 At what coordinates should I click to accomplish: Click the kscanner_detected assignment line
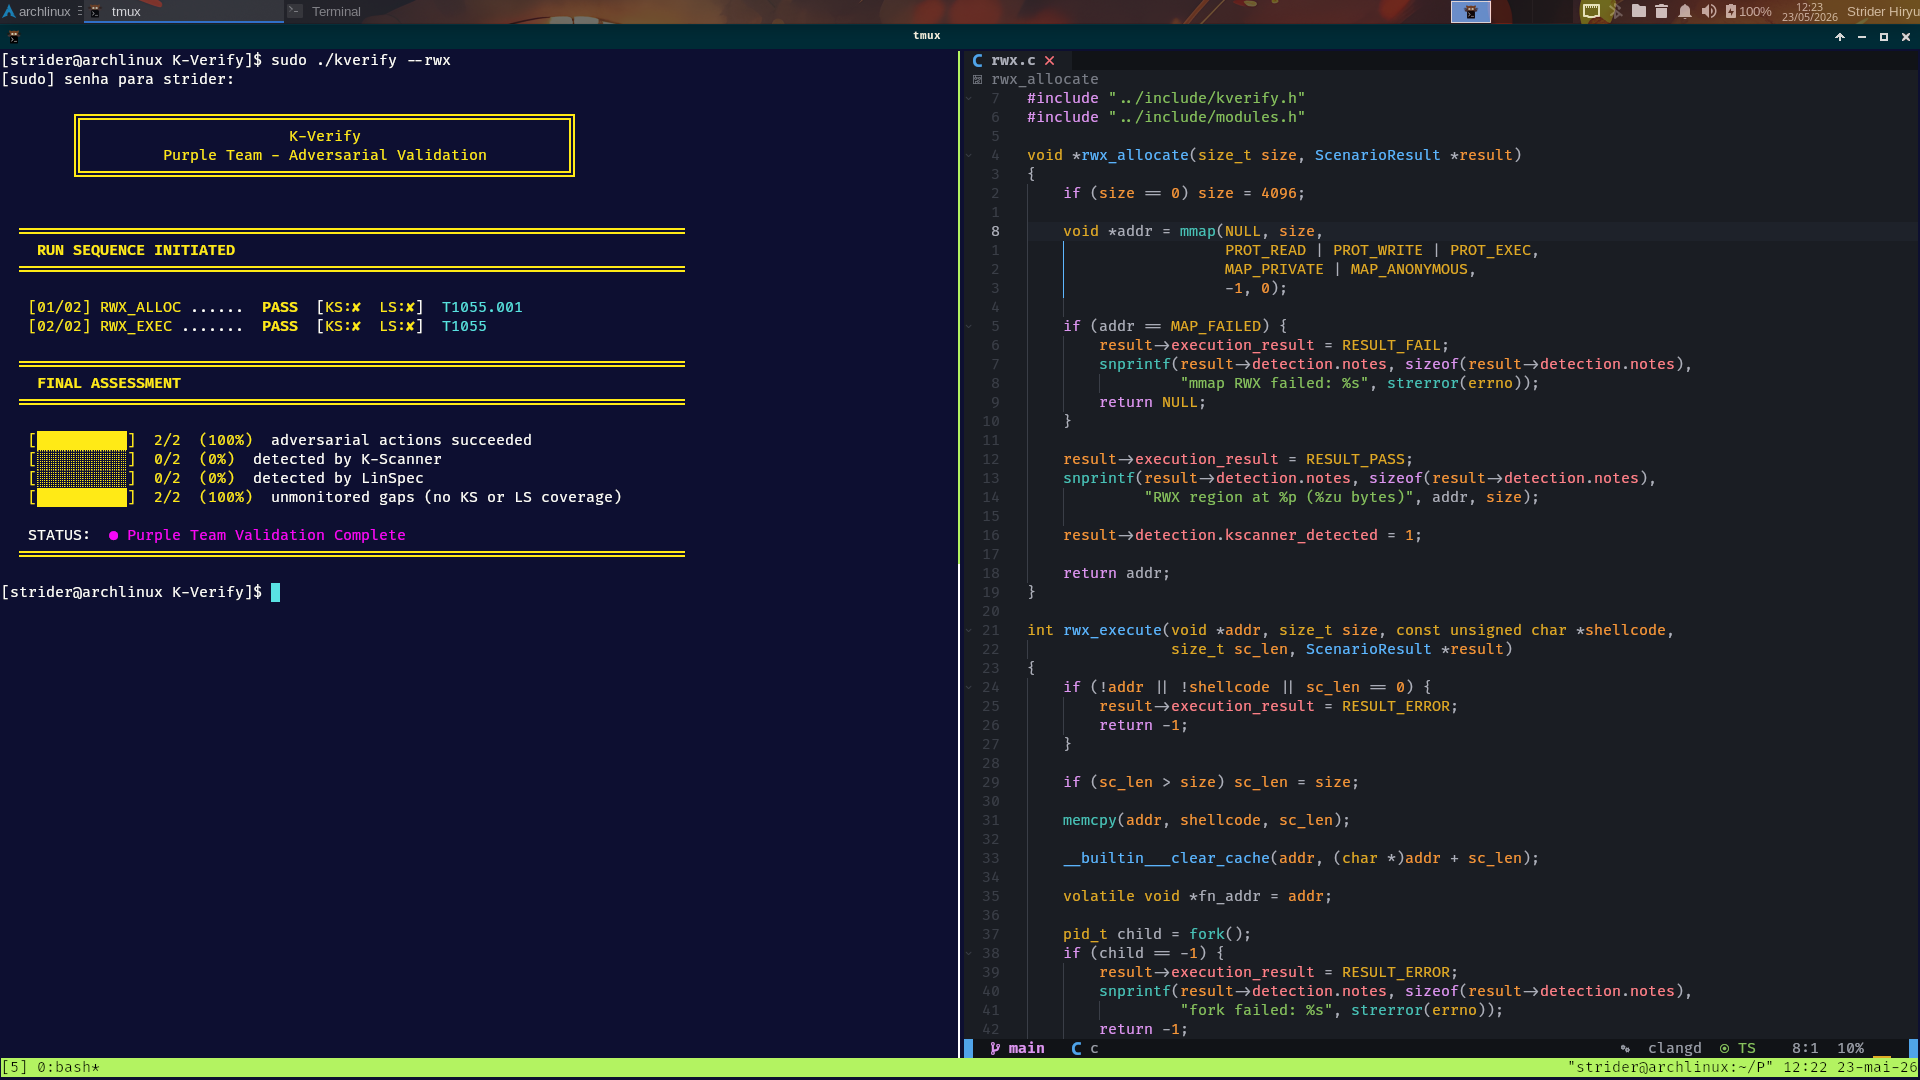1242,535
